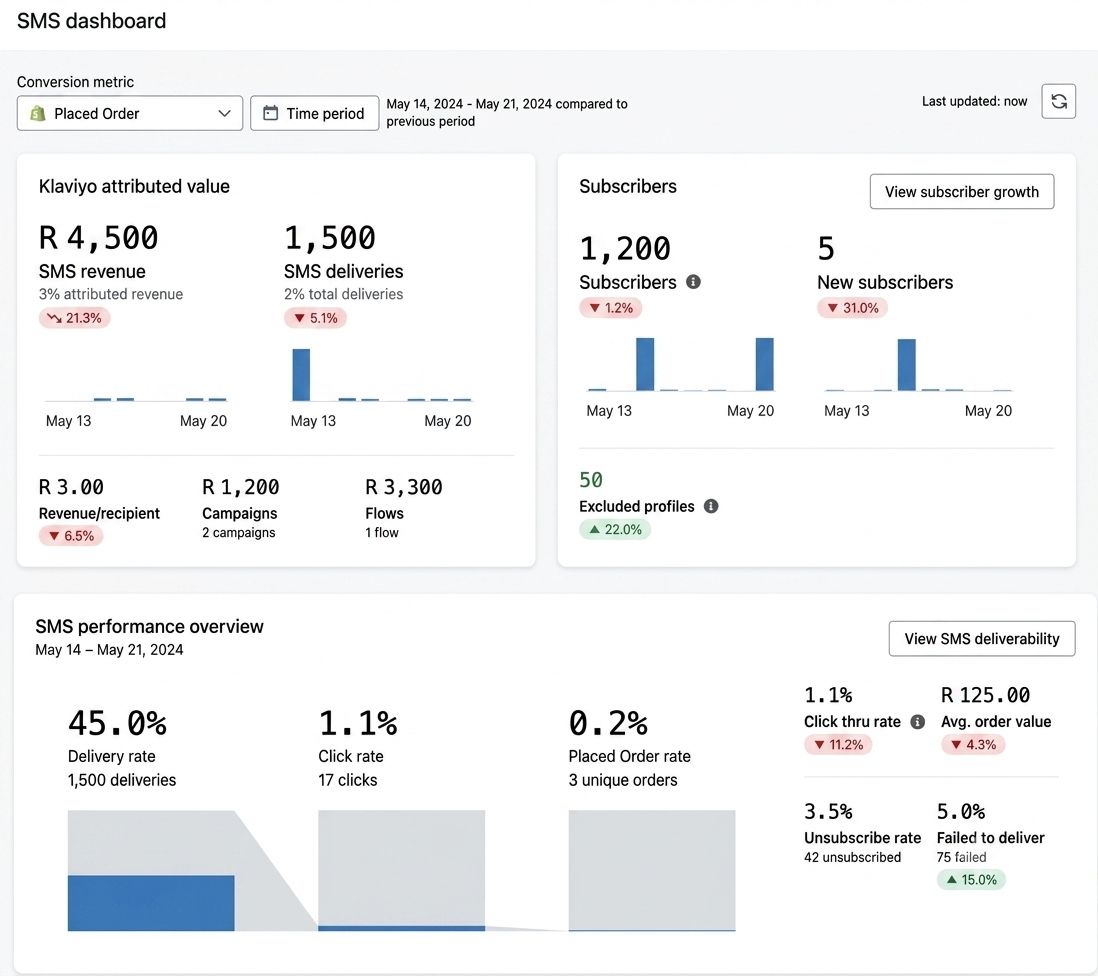1098x976 pixels.
Task: Click the R 4,500 SMS revenue value
Action: 99,238
